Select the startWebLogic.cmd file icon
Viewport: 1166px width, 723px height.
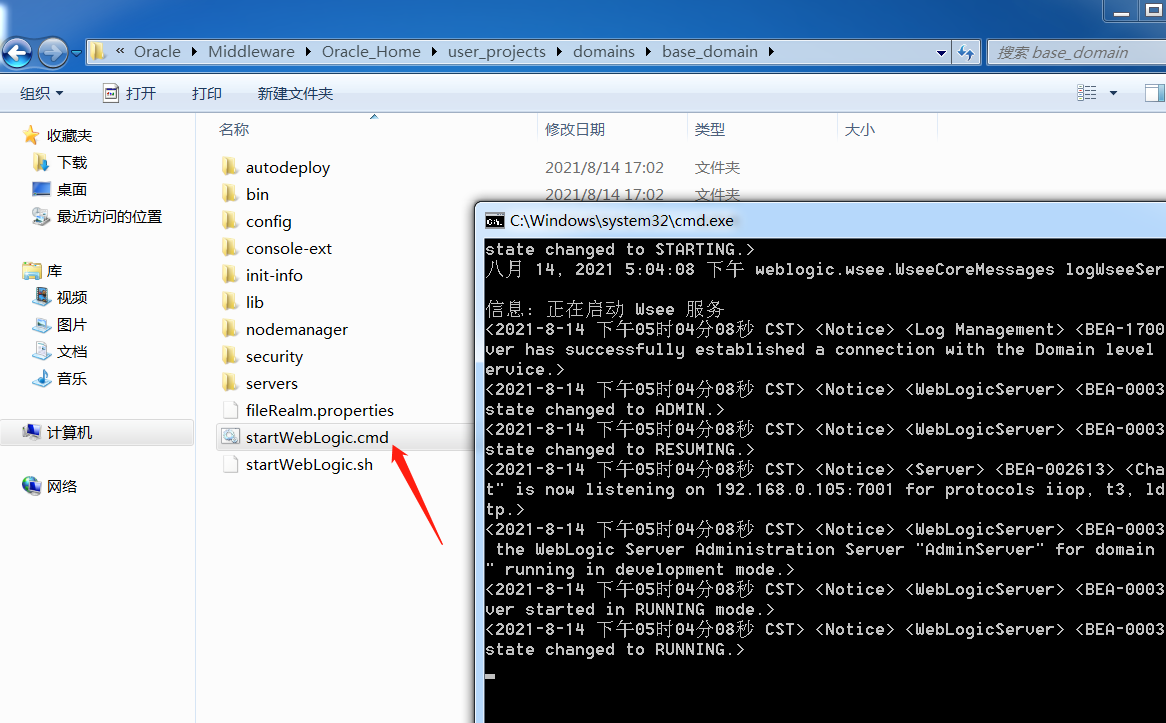(231, 437)
